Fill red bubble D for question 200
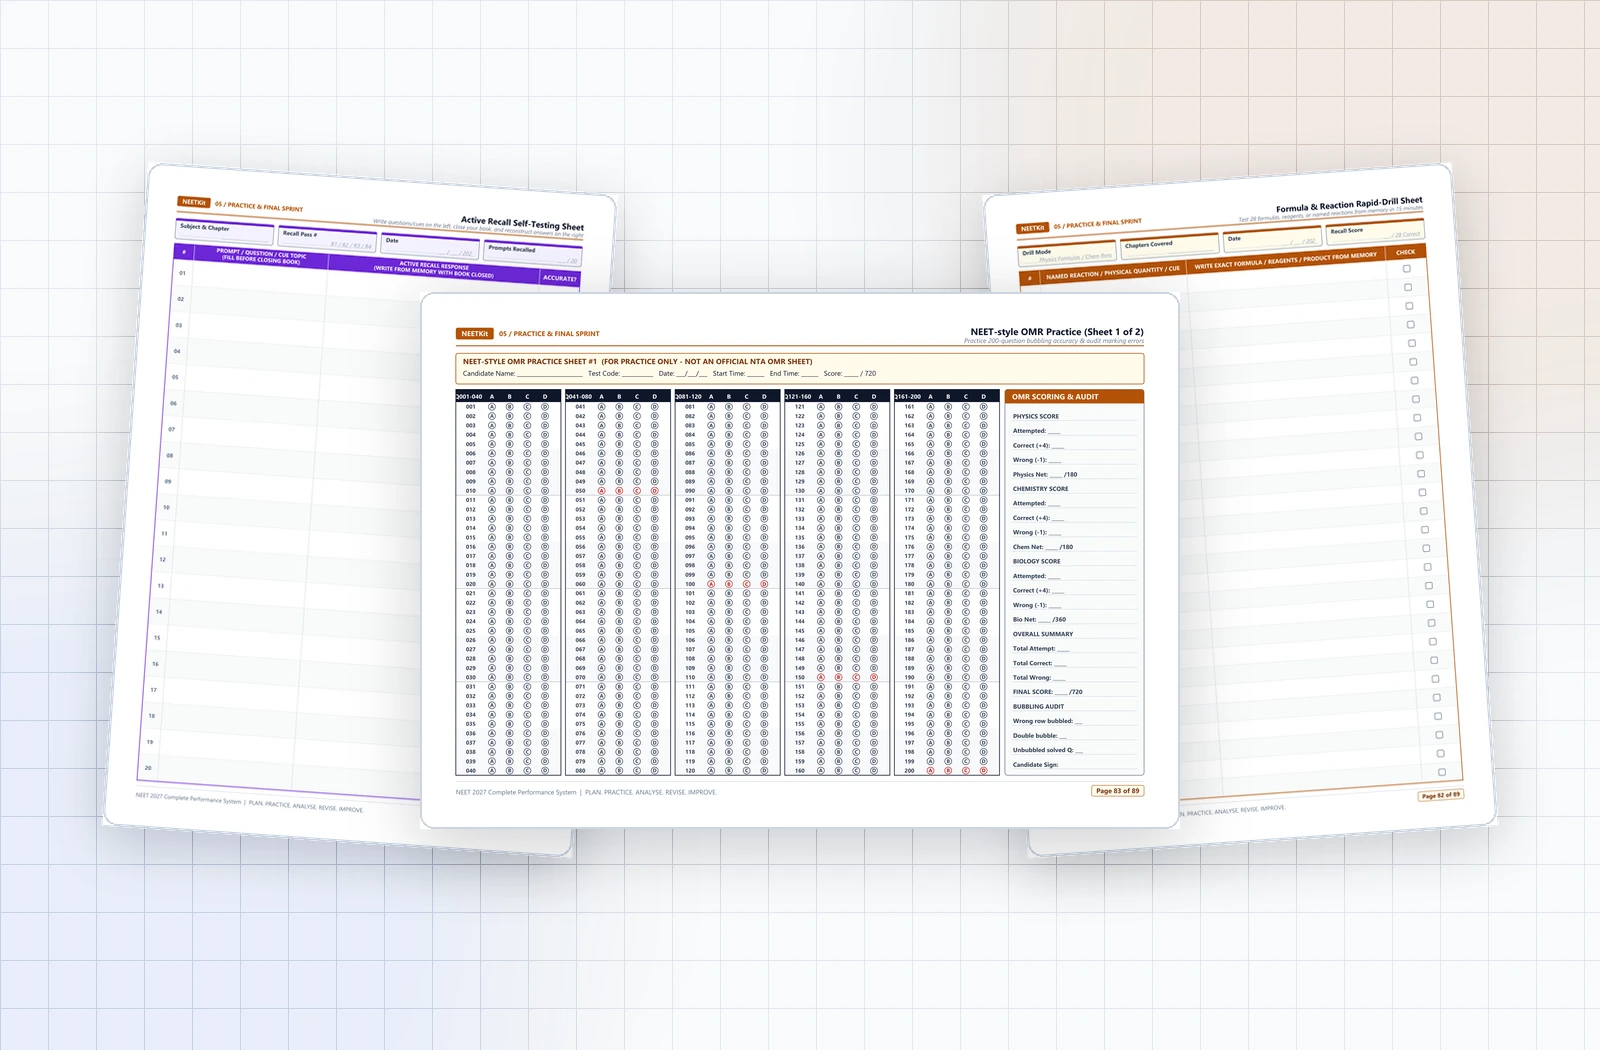The height and width of the screenshot is (1050, 1600). coord(984,771)
